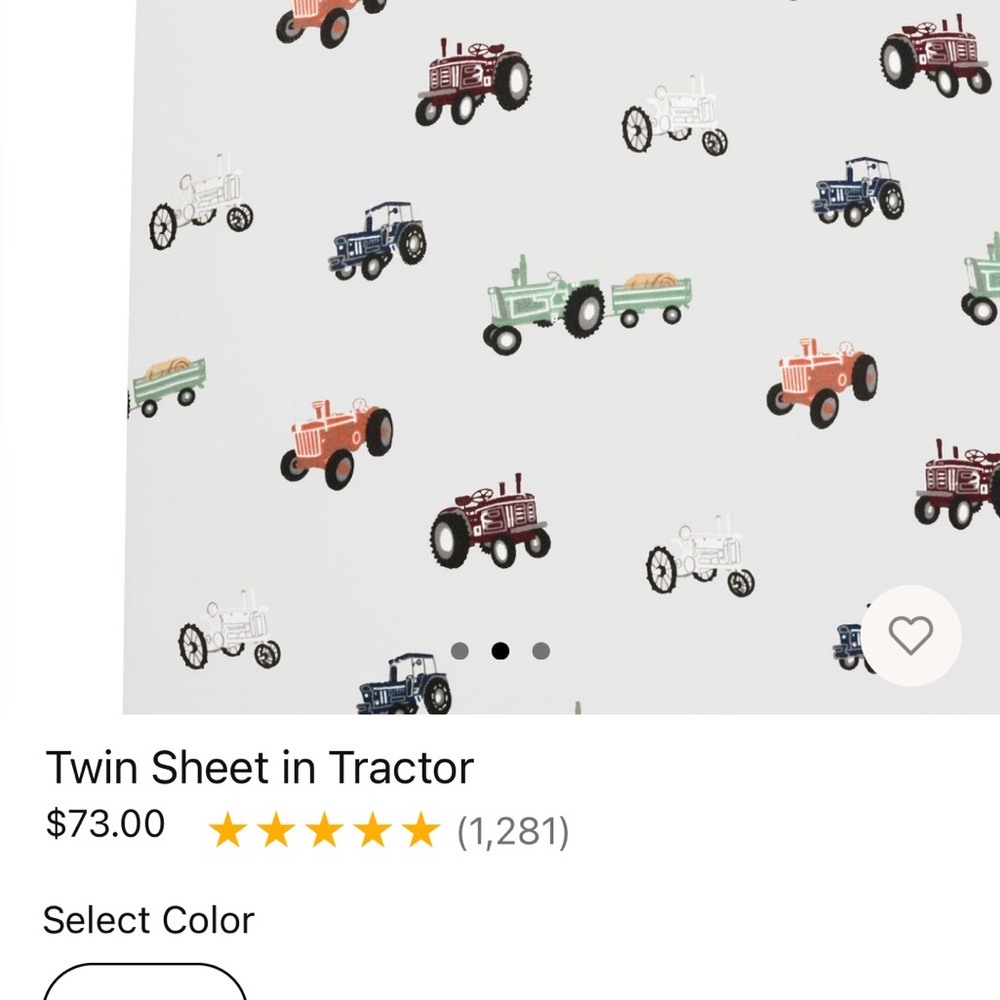
Task: Click the maroon tractor near the image center
Action: pyautogui.click(x=490, y=520)
